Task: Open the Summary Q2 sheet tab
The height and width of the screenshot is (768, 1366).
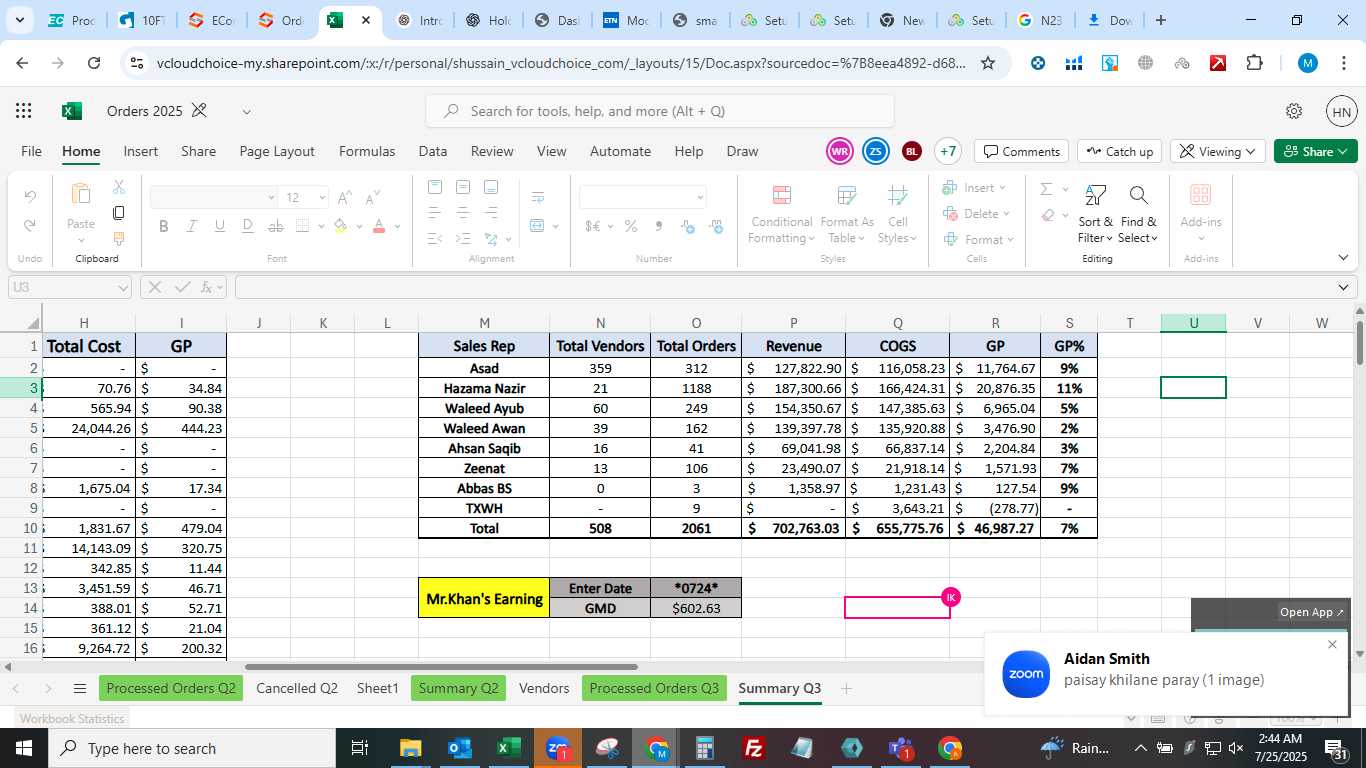Action: point(458,688)
